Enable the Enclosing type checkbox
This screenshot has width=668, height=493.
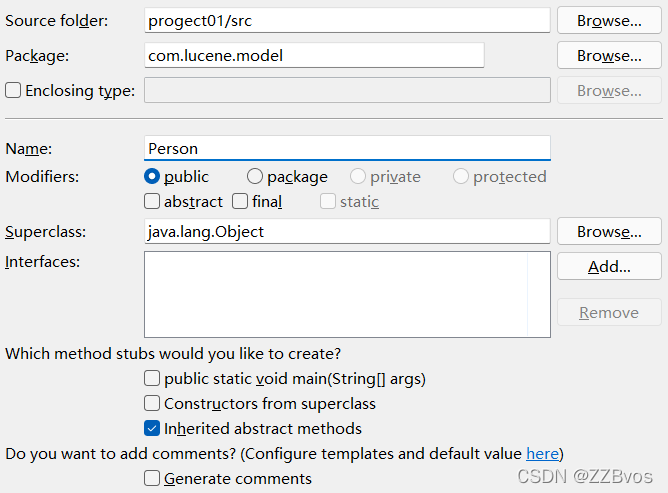coord(13,91)
